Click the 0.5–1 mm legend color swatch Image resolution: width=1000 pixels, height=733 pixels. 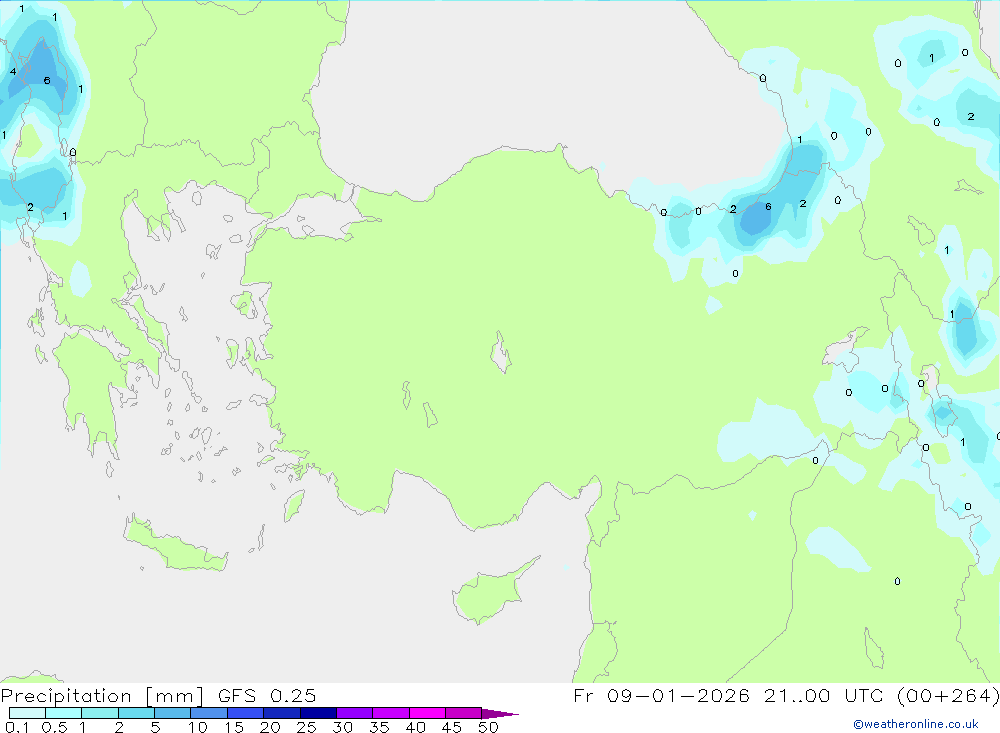pyautogui.click(x=64, y=713)
